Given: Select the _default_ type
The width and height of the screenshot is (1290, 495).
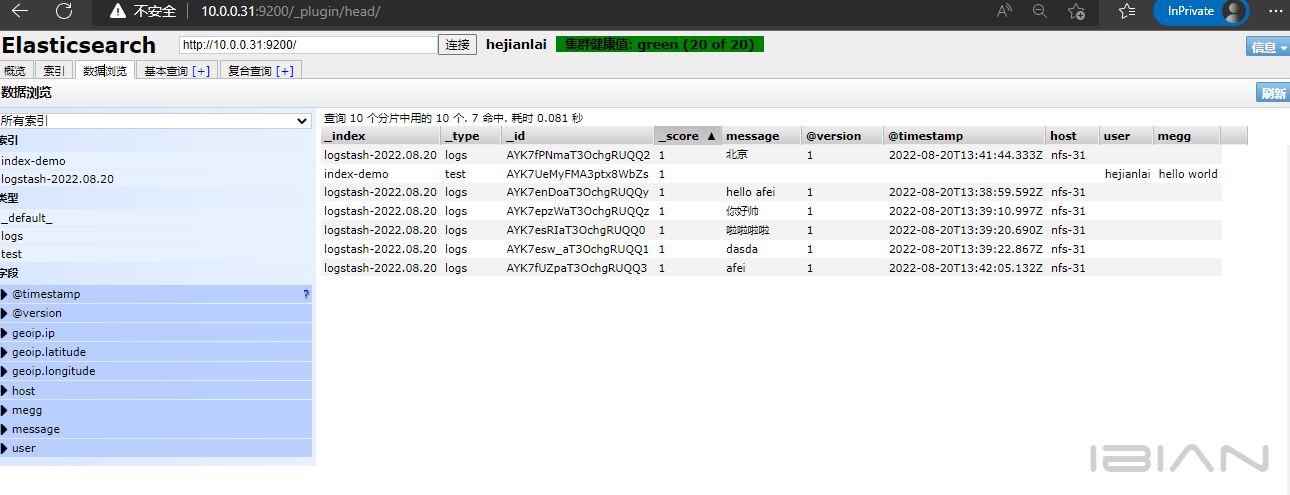Looking at the screenshot, I should [27, 218].
